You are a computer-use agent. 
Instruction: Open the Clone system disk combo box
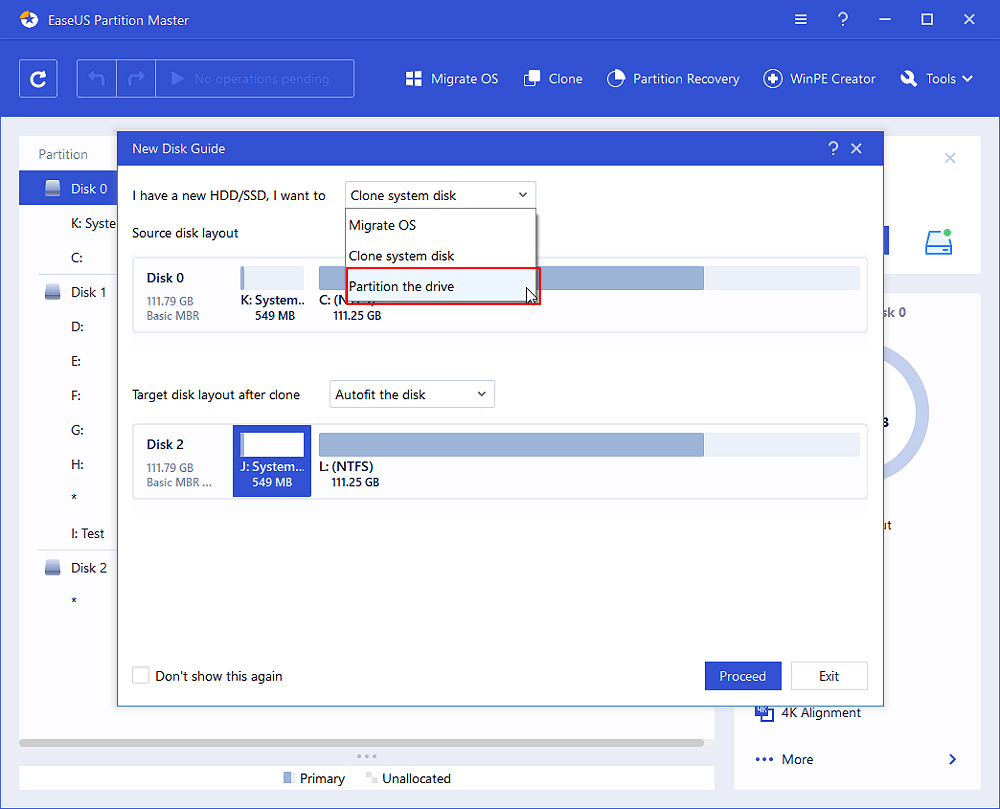(x=440, y=196)
